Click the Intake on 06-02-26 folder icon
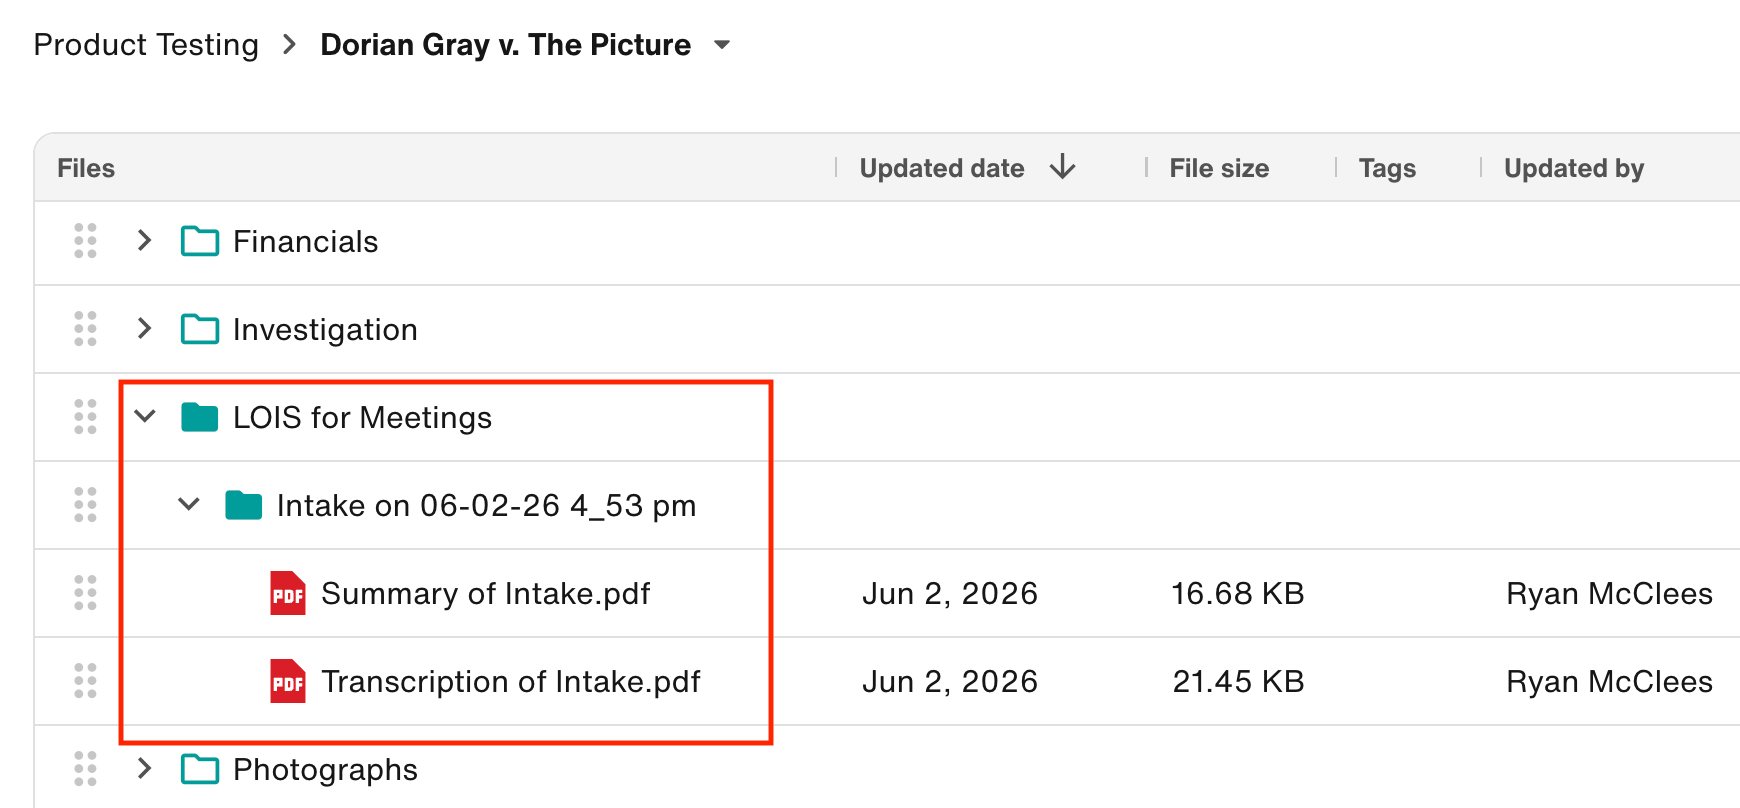 point(244,505)
